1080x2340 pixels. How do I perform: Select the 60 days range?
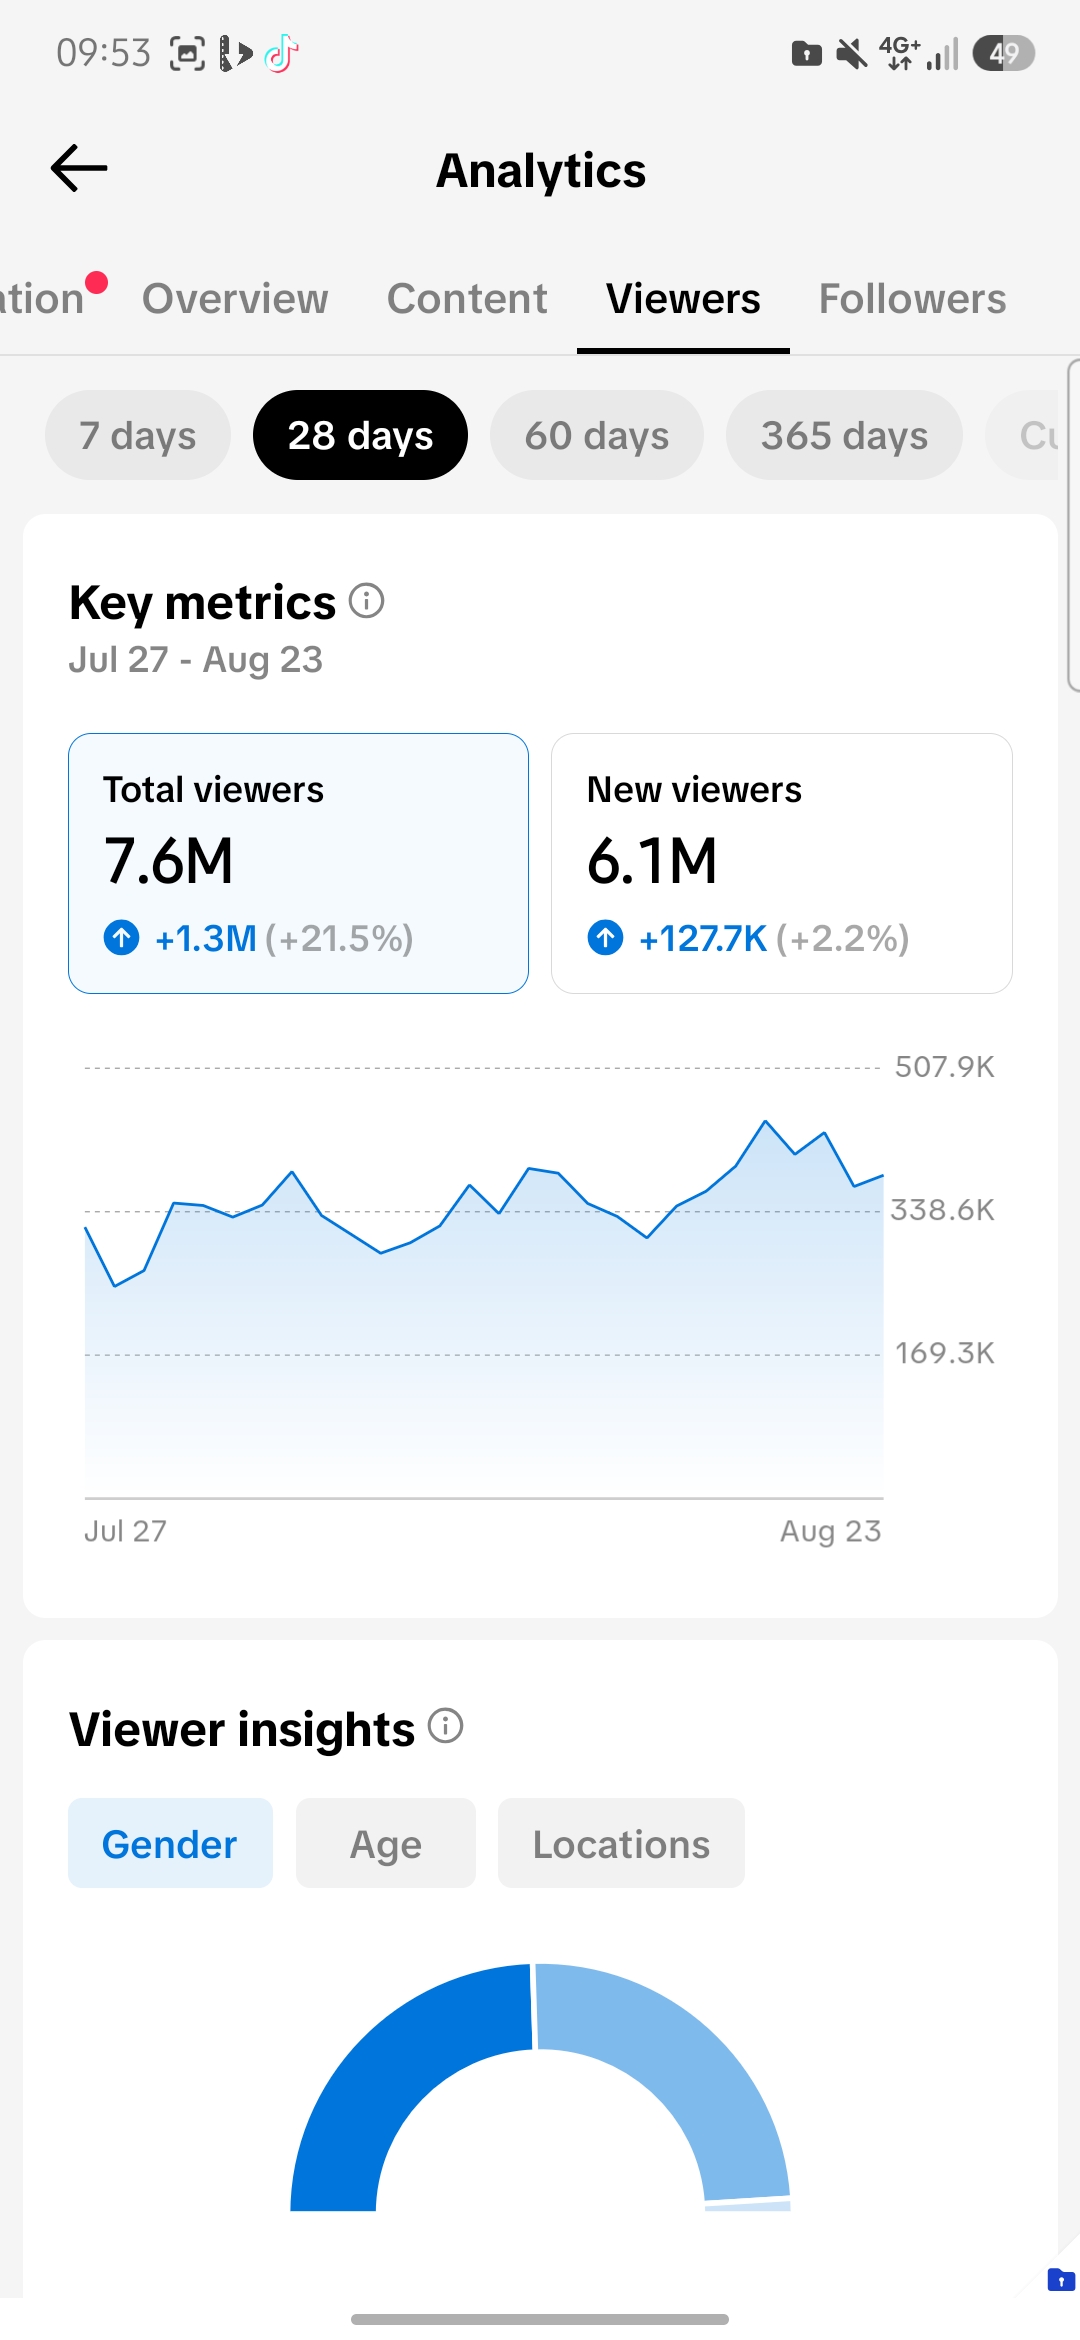coord(597,435)
